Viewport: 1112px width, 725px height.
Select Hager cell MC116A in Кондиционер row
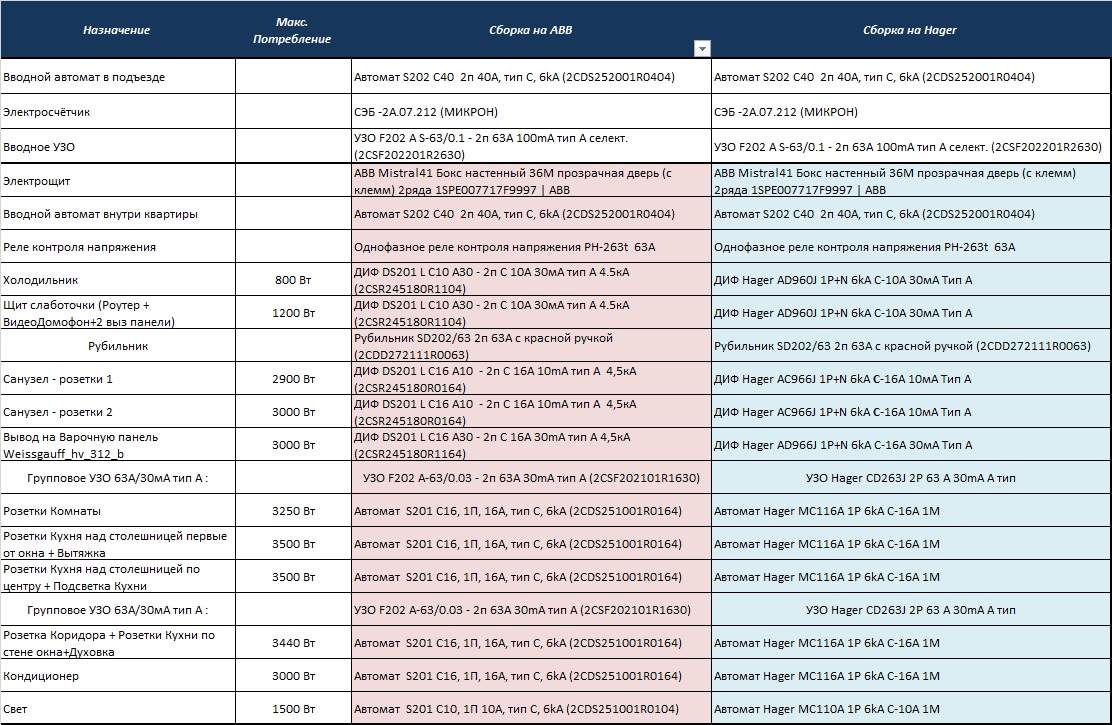pos(911,675)
